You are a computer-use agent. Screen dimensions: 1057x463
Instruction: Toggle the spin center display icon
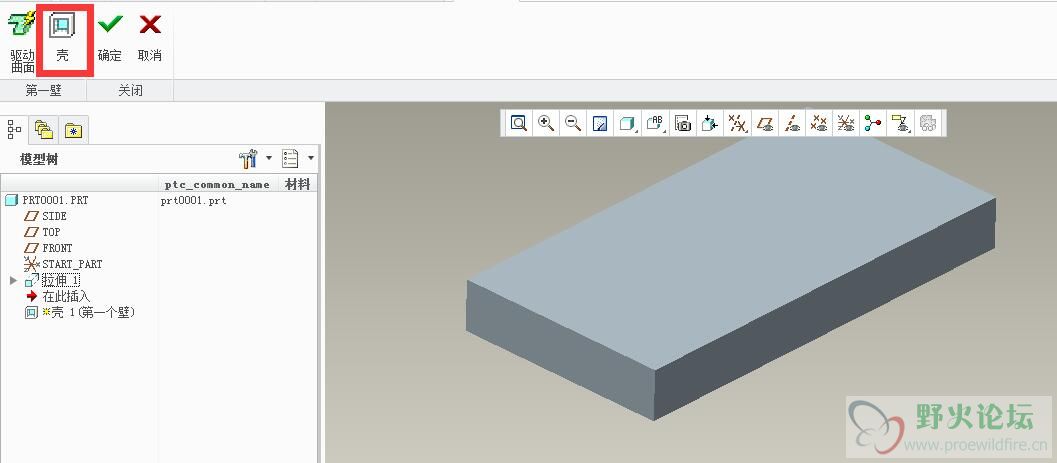tap(873, 123)
